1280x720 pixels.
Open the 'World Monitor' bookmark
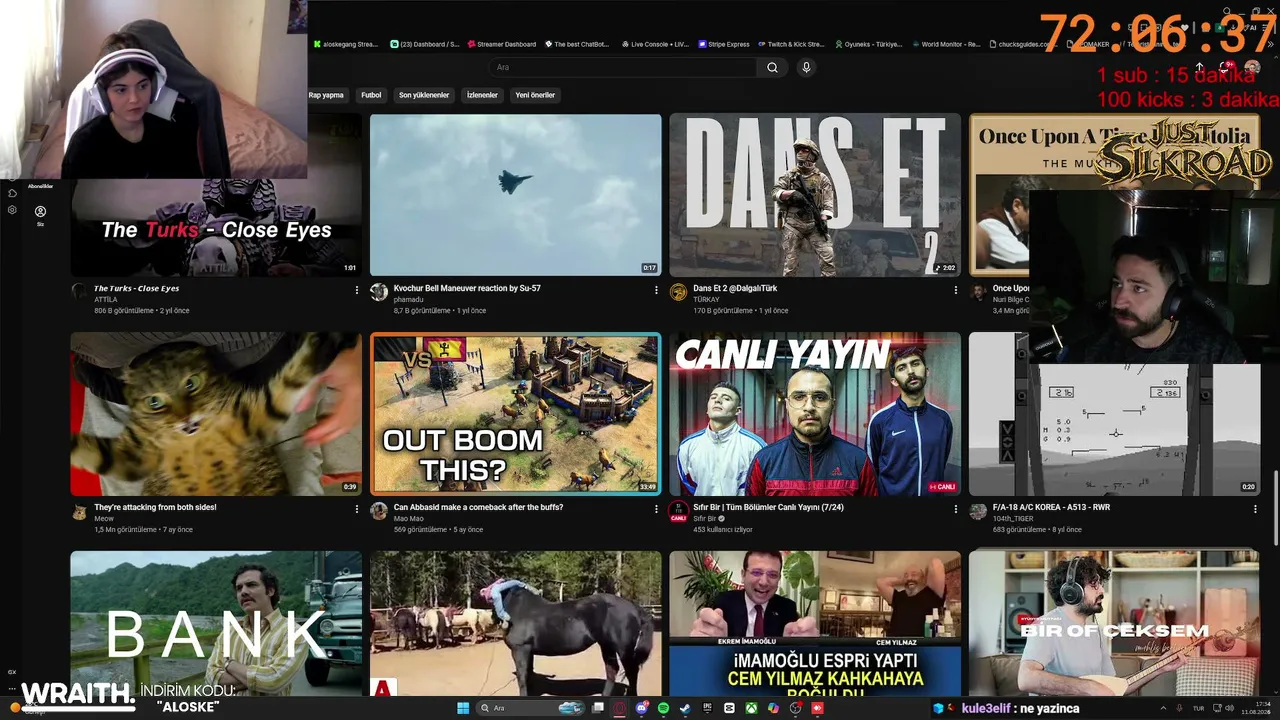946,44
